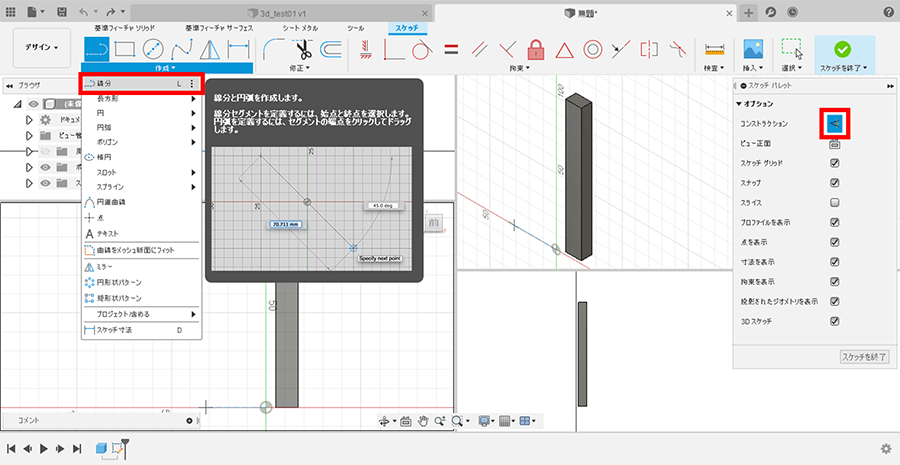The height and width of the screenshot is (465, 900).
Task: Enable the Slice checkbox
Action: click(835, 203)
